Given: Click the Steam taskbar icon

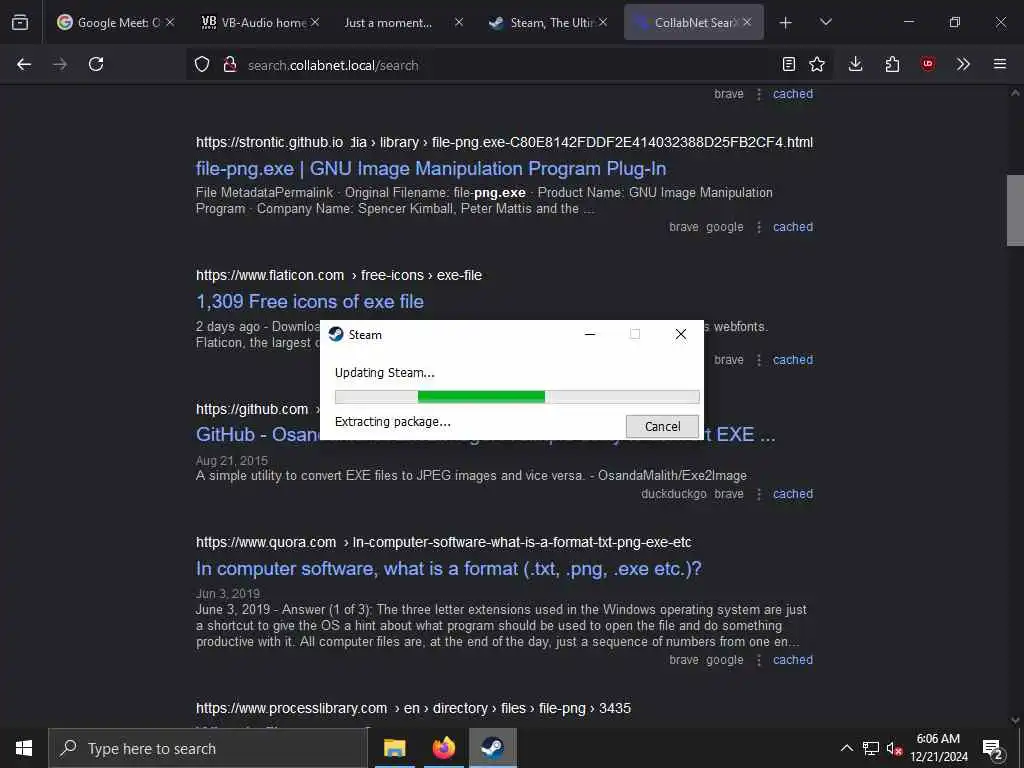Looking at the screenshot, I should [x=492, y=748].
